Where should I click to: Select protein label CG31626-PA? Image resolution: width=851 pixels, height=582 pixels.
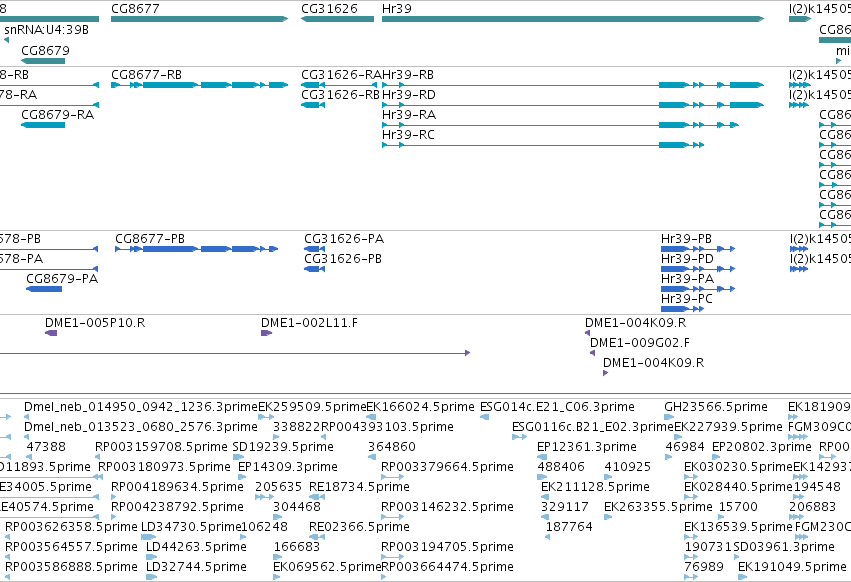tap(344, 239)
